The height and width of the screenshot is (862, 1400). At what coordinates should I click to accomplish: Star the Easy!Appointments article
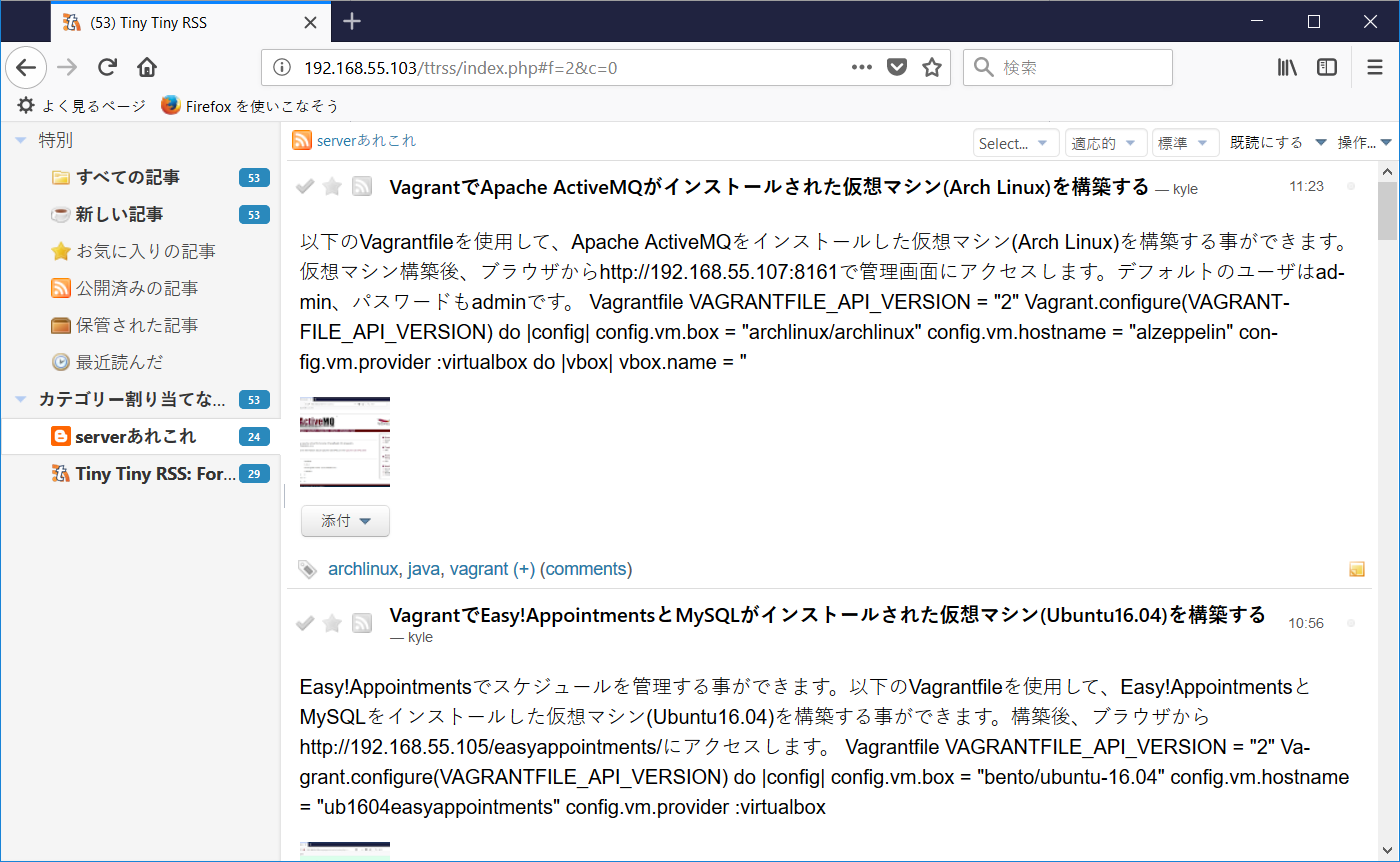point(332,623)
